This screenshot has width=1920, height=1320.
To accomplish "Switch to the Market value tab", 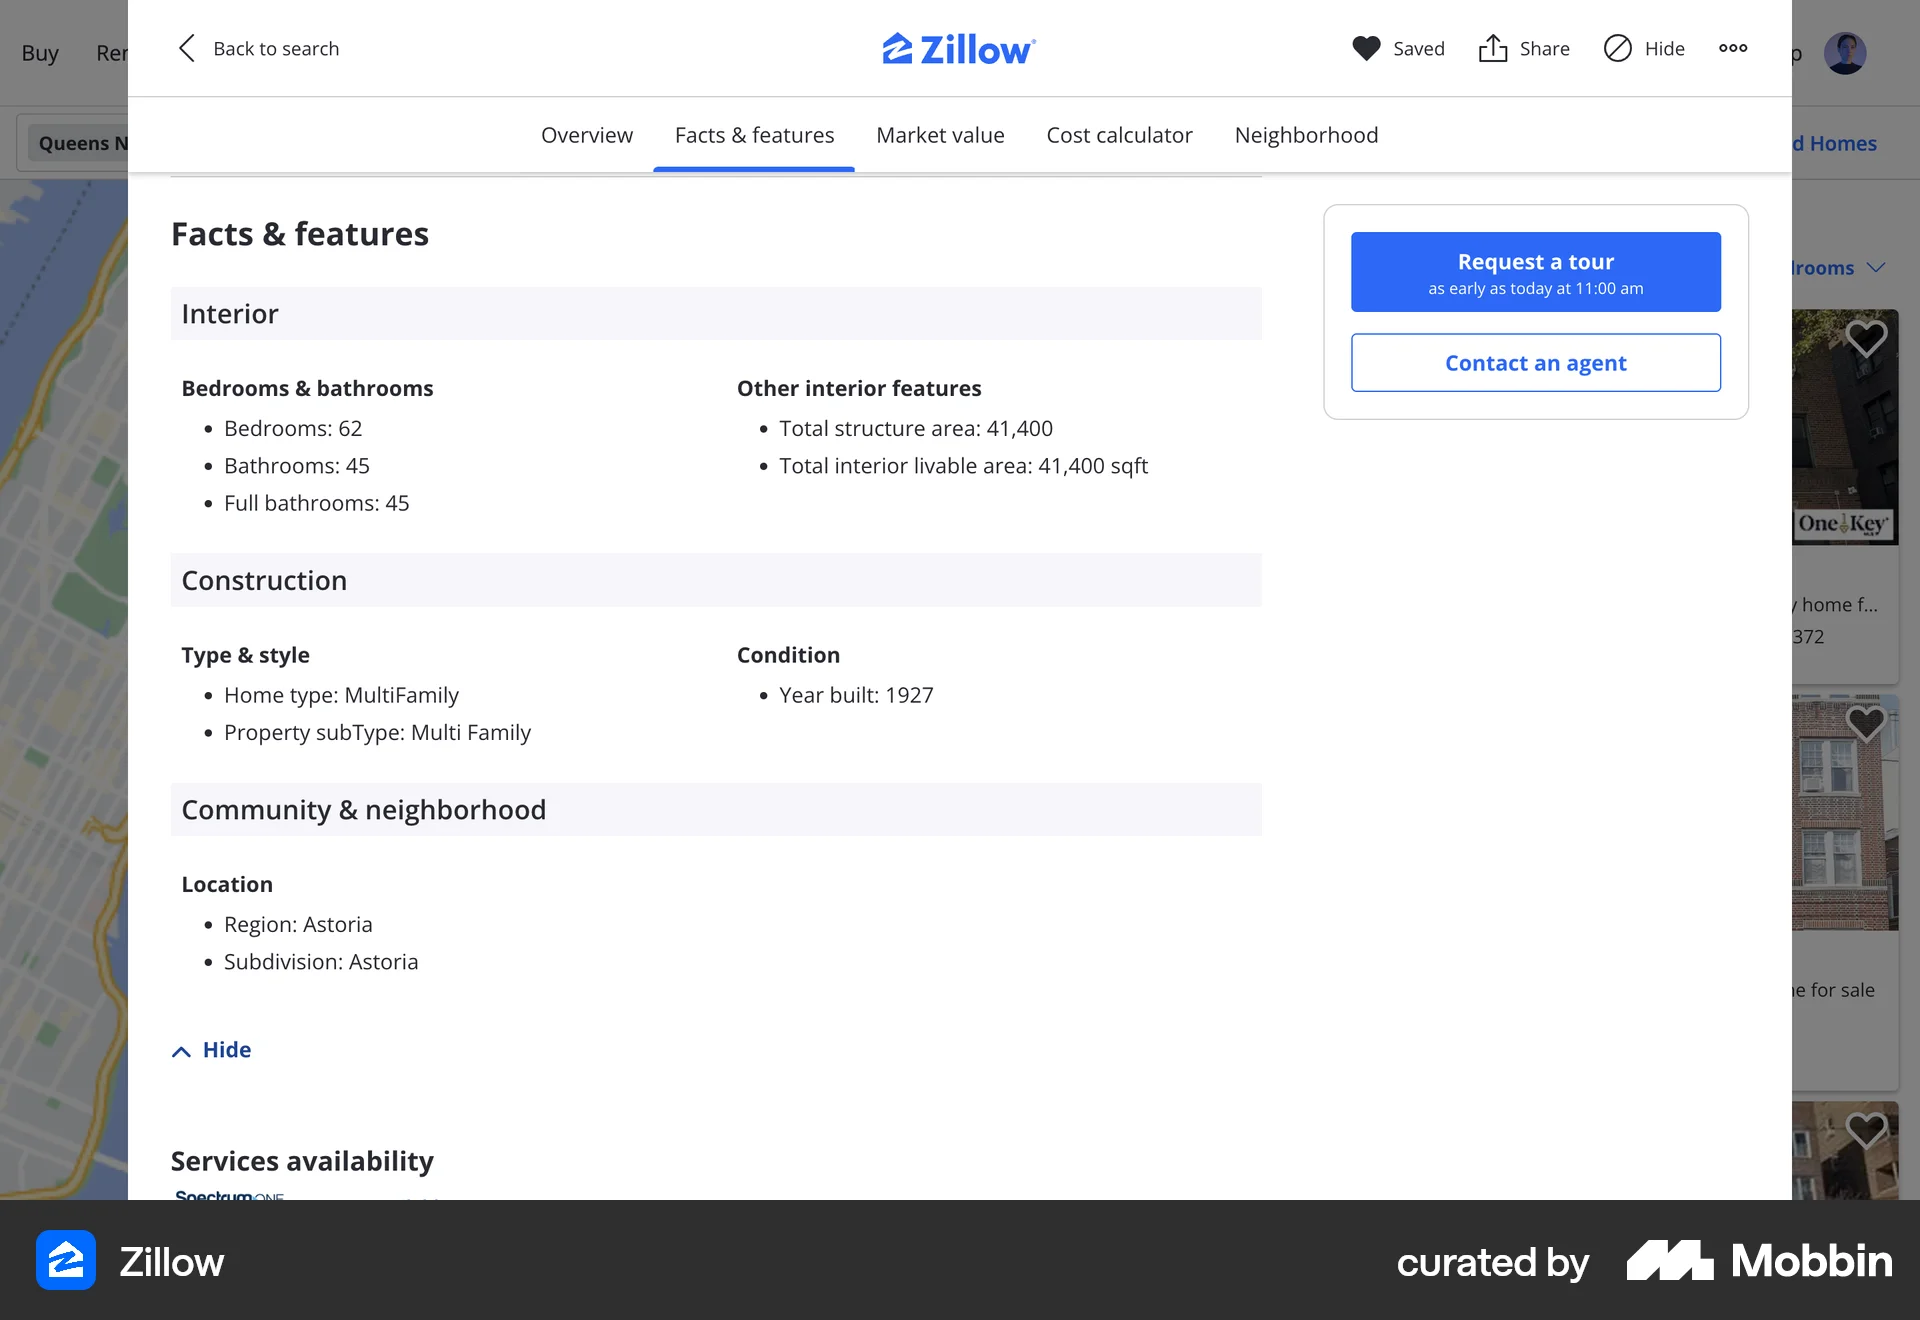I will tap(939, 135).
